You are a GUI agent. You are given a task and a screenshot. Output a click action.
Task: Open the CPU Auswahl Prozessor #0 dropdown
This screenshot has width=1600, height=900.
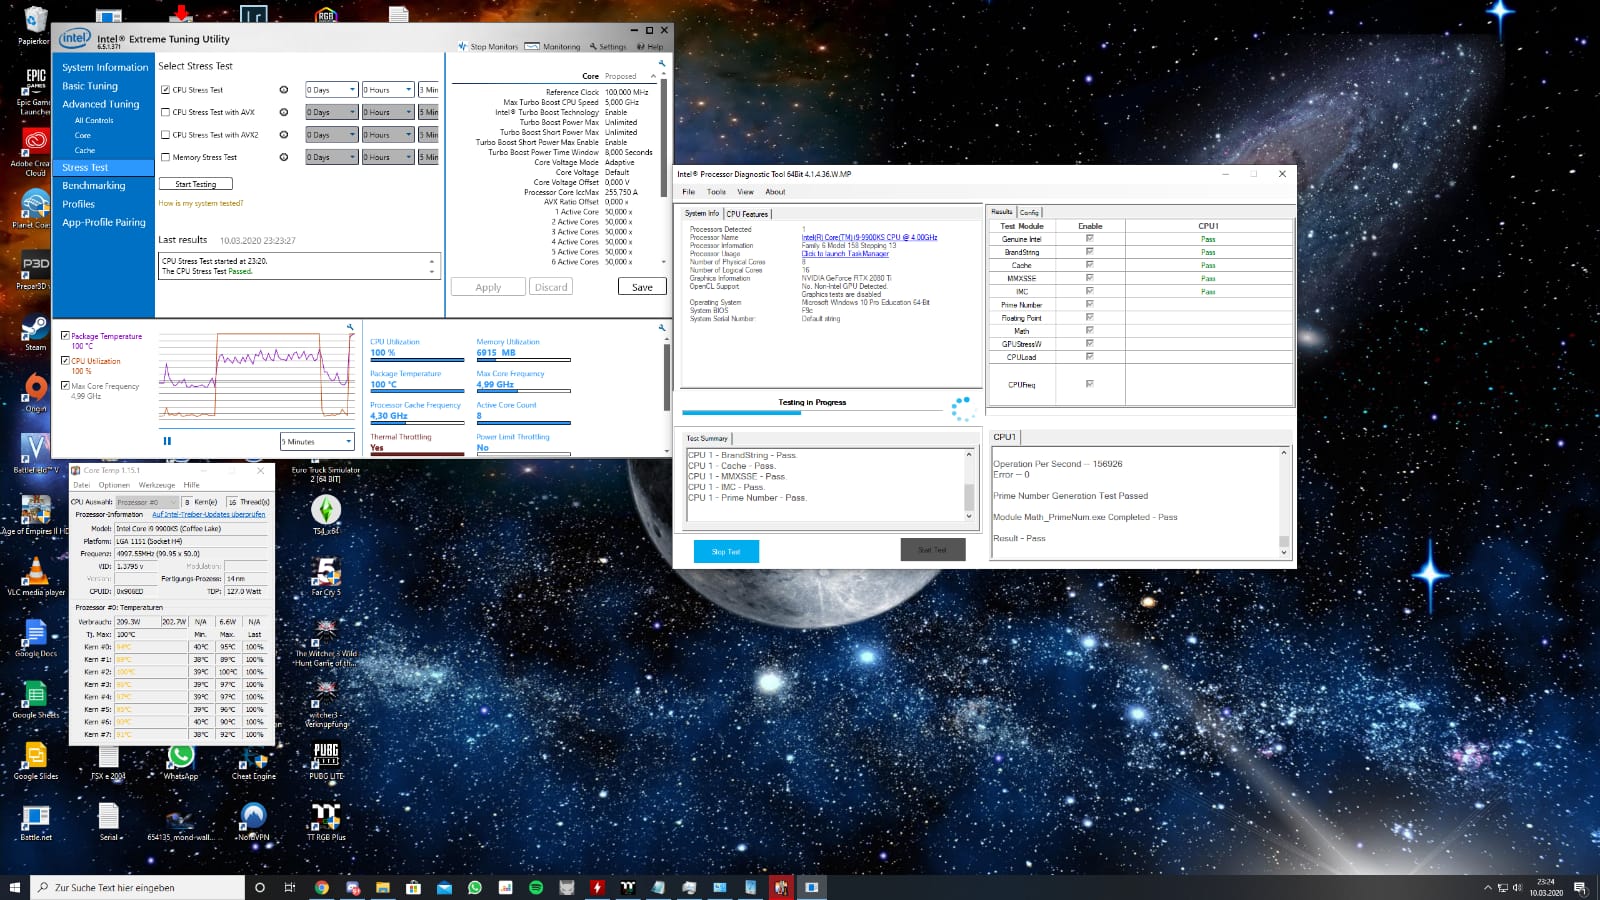tap(146, 502)
